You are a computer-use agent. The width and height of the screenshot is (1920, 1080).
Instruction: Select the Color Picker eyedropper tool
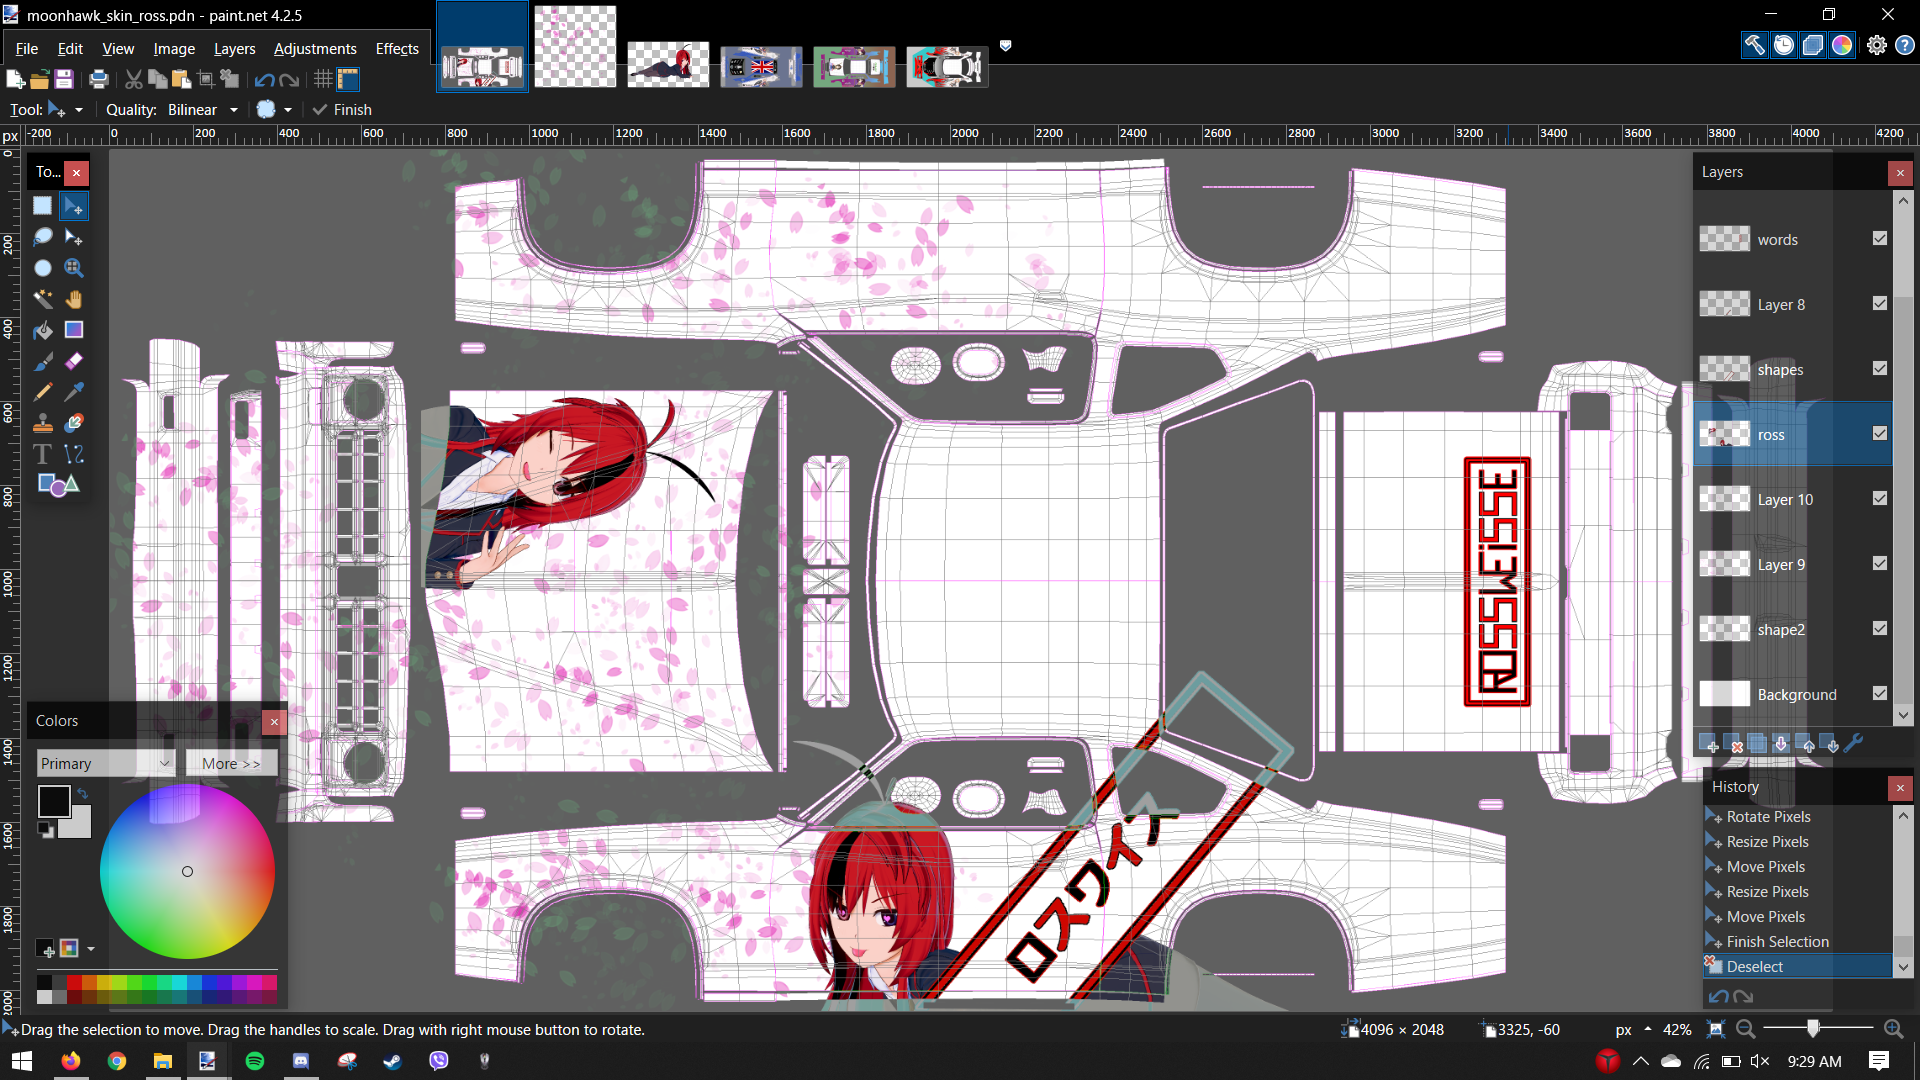point(74,392)
